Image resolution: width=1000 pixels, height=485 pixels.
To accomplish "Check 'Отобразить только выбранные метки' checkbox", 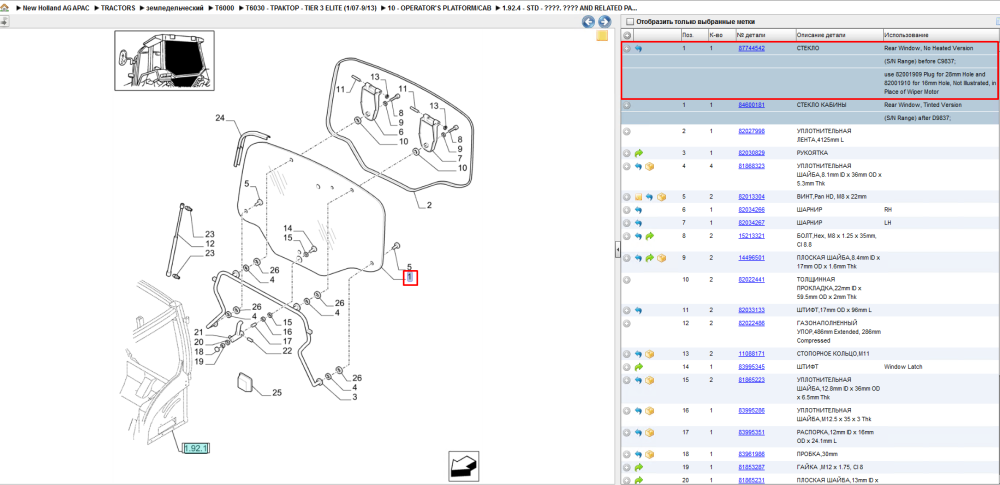I will coord(629,22).
